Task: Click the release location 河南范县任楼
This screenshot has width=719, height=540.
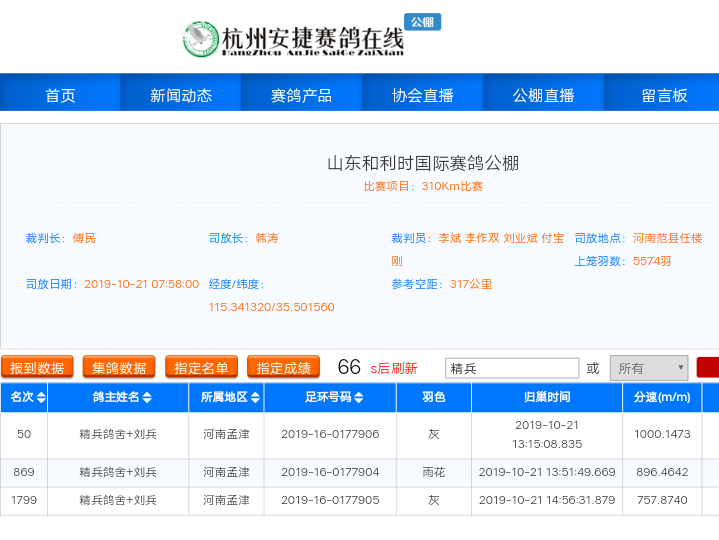Action: [668, 238]
